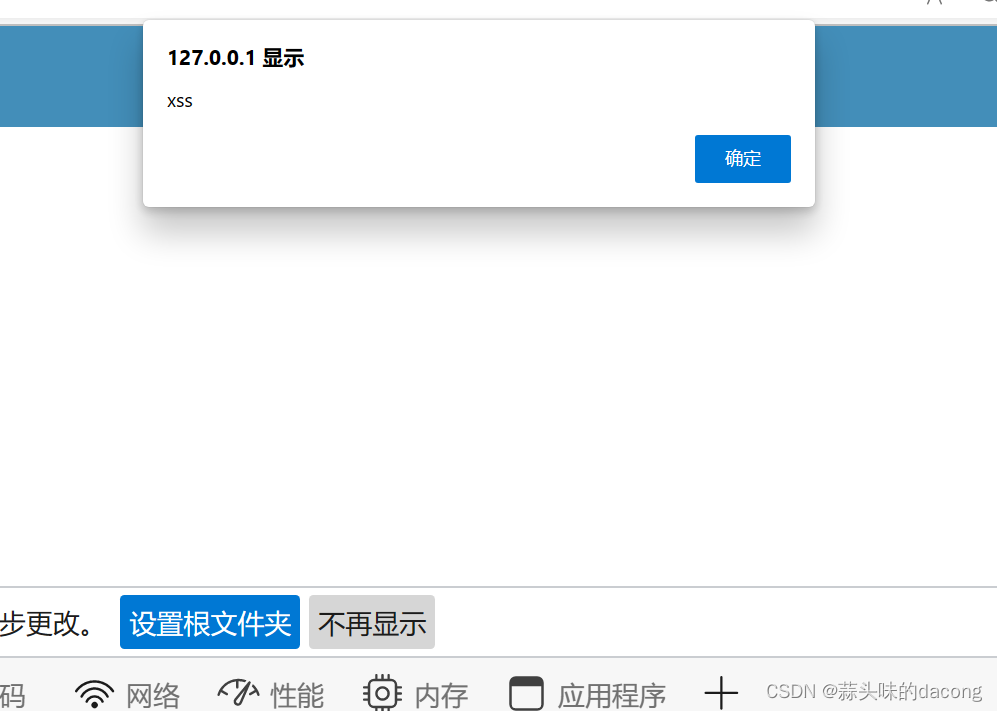Select the speedometer icon on the 性能 tab
This screenshot has height=711, width=997.
click(237, 691)
